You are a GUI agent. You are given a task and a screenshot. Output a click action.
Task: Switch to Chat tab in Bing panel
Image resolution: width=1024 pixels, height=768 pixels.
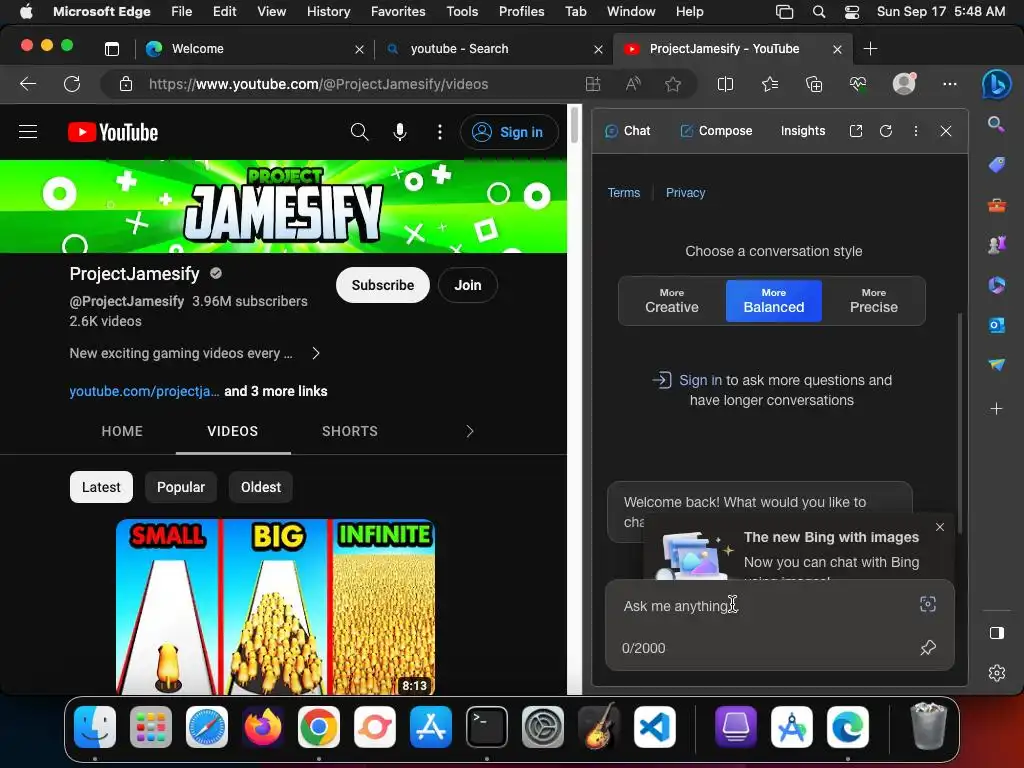pos(628,131)
